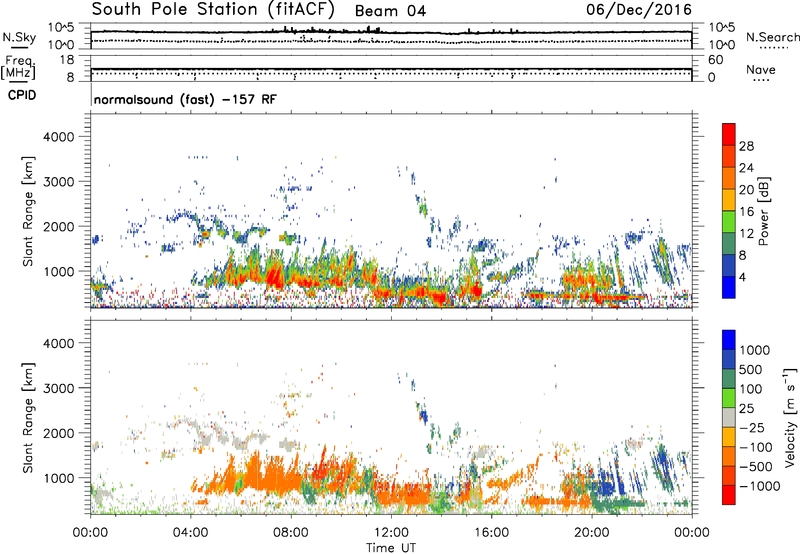This screenshot has width=800, height=554.
Task: Click the 'Nave' legend label
Action: point(761,69)
